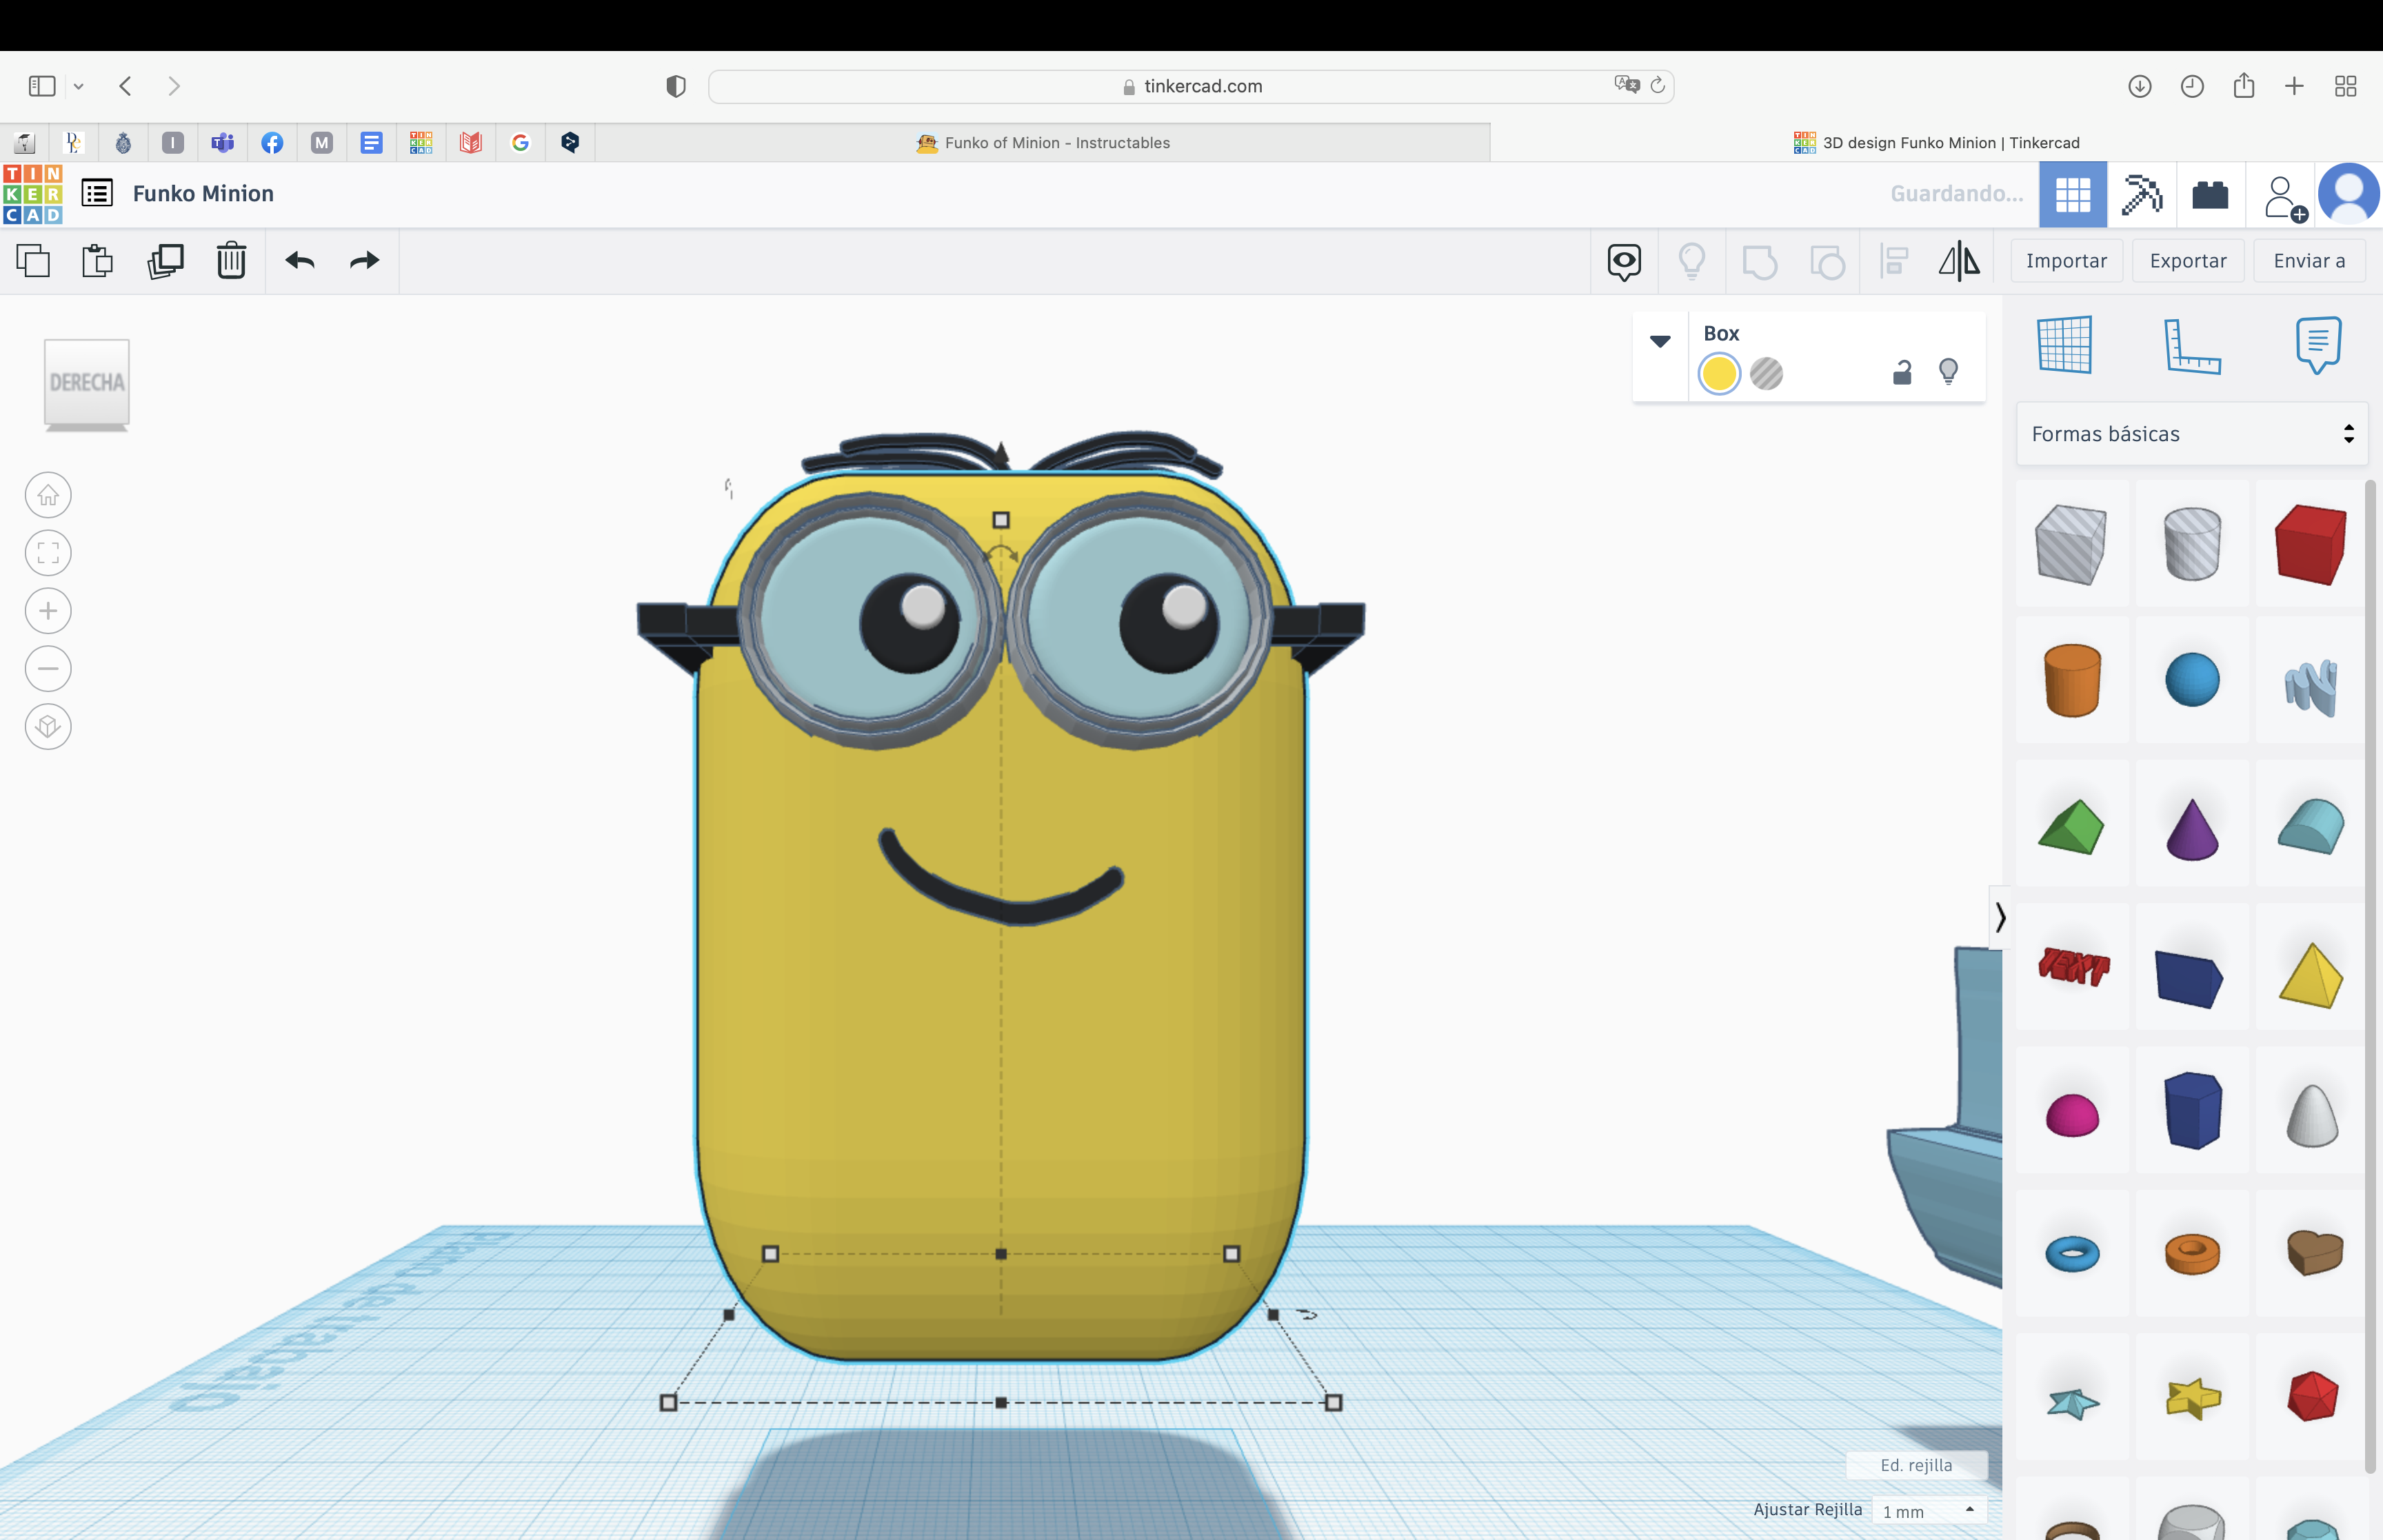Click the Align tool icon

(1894, 262)
